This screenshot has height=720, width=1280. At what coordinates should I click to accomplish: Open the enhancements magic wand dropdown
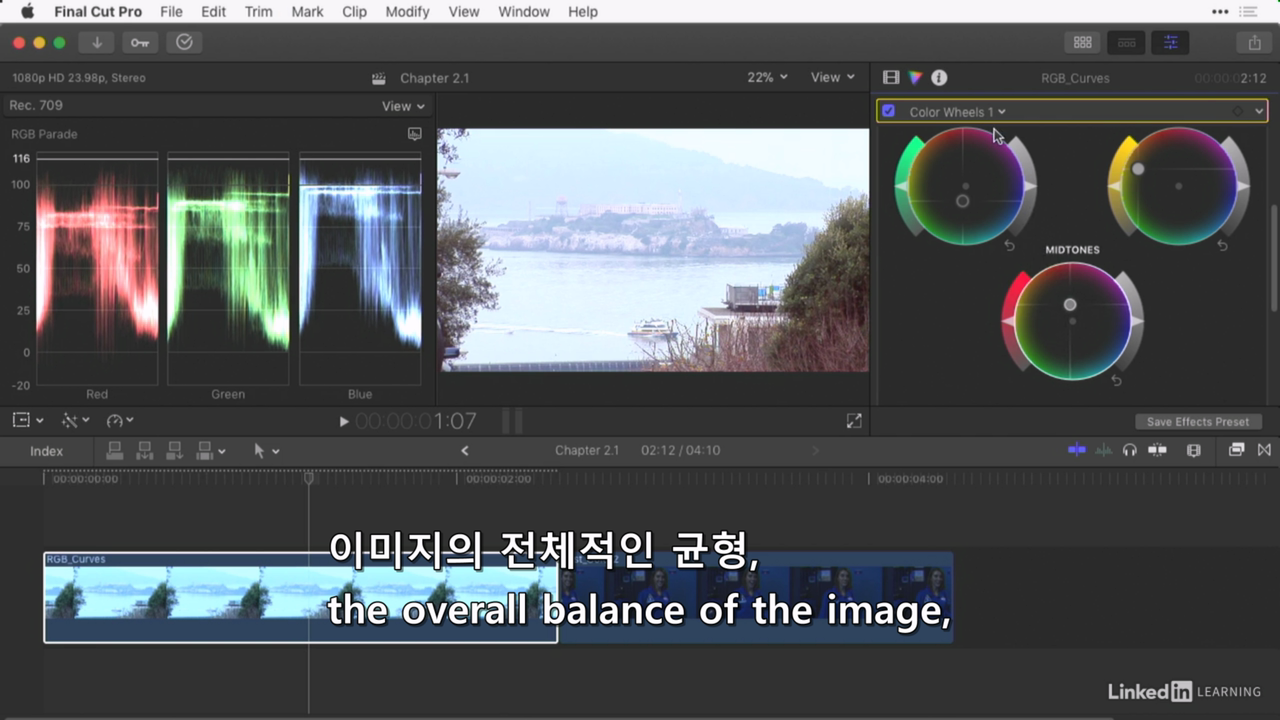(x=76, y=421)
